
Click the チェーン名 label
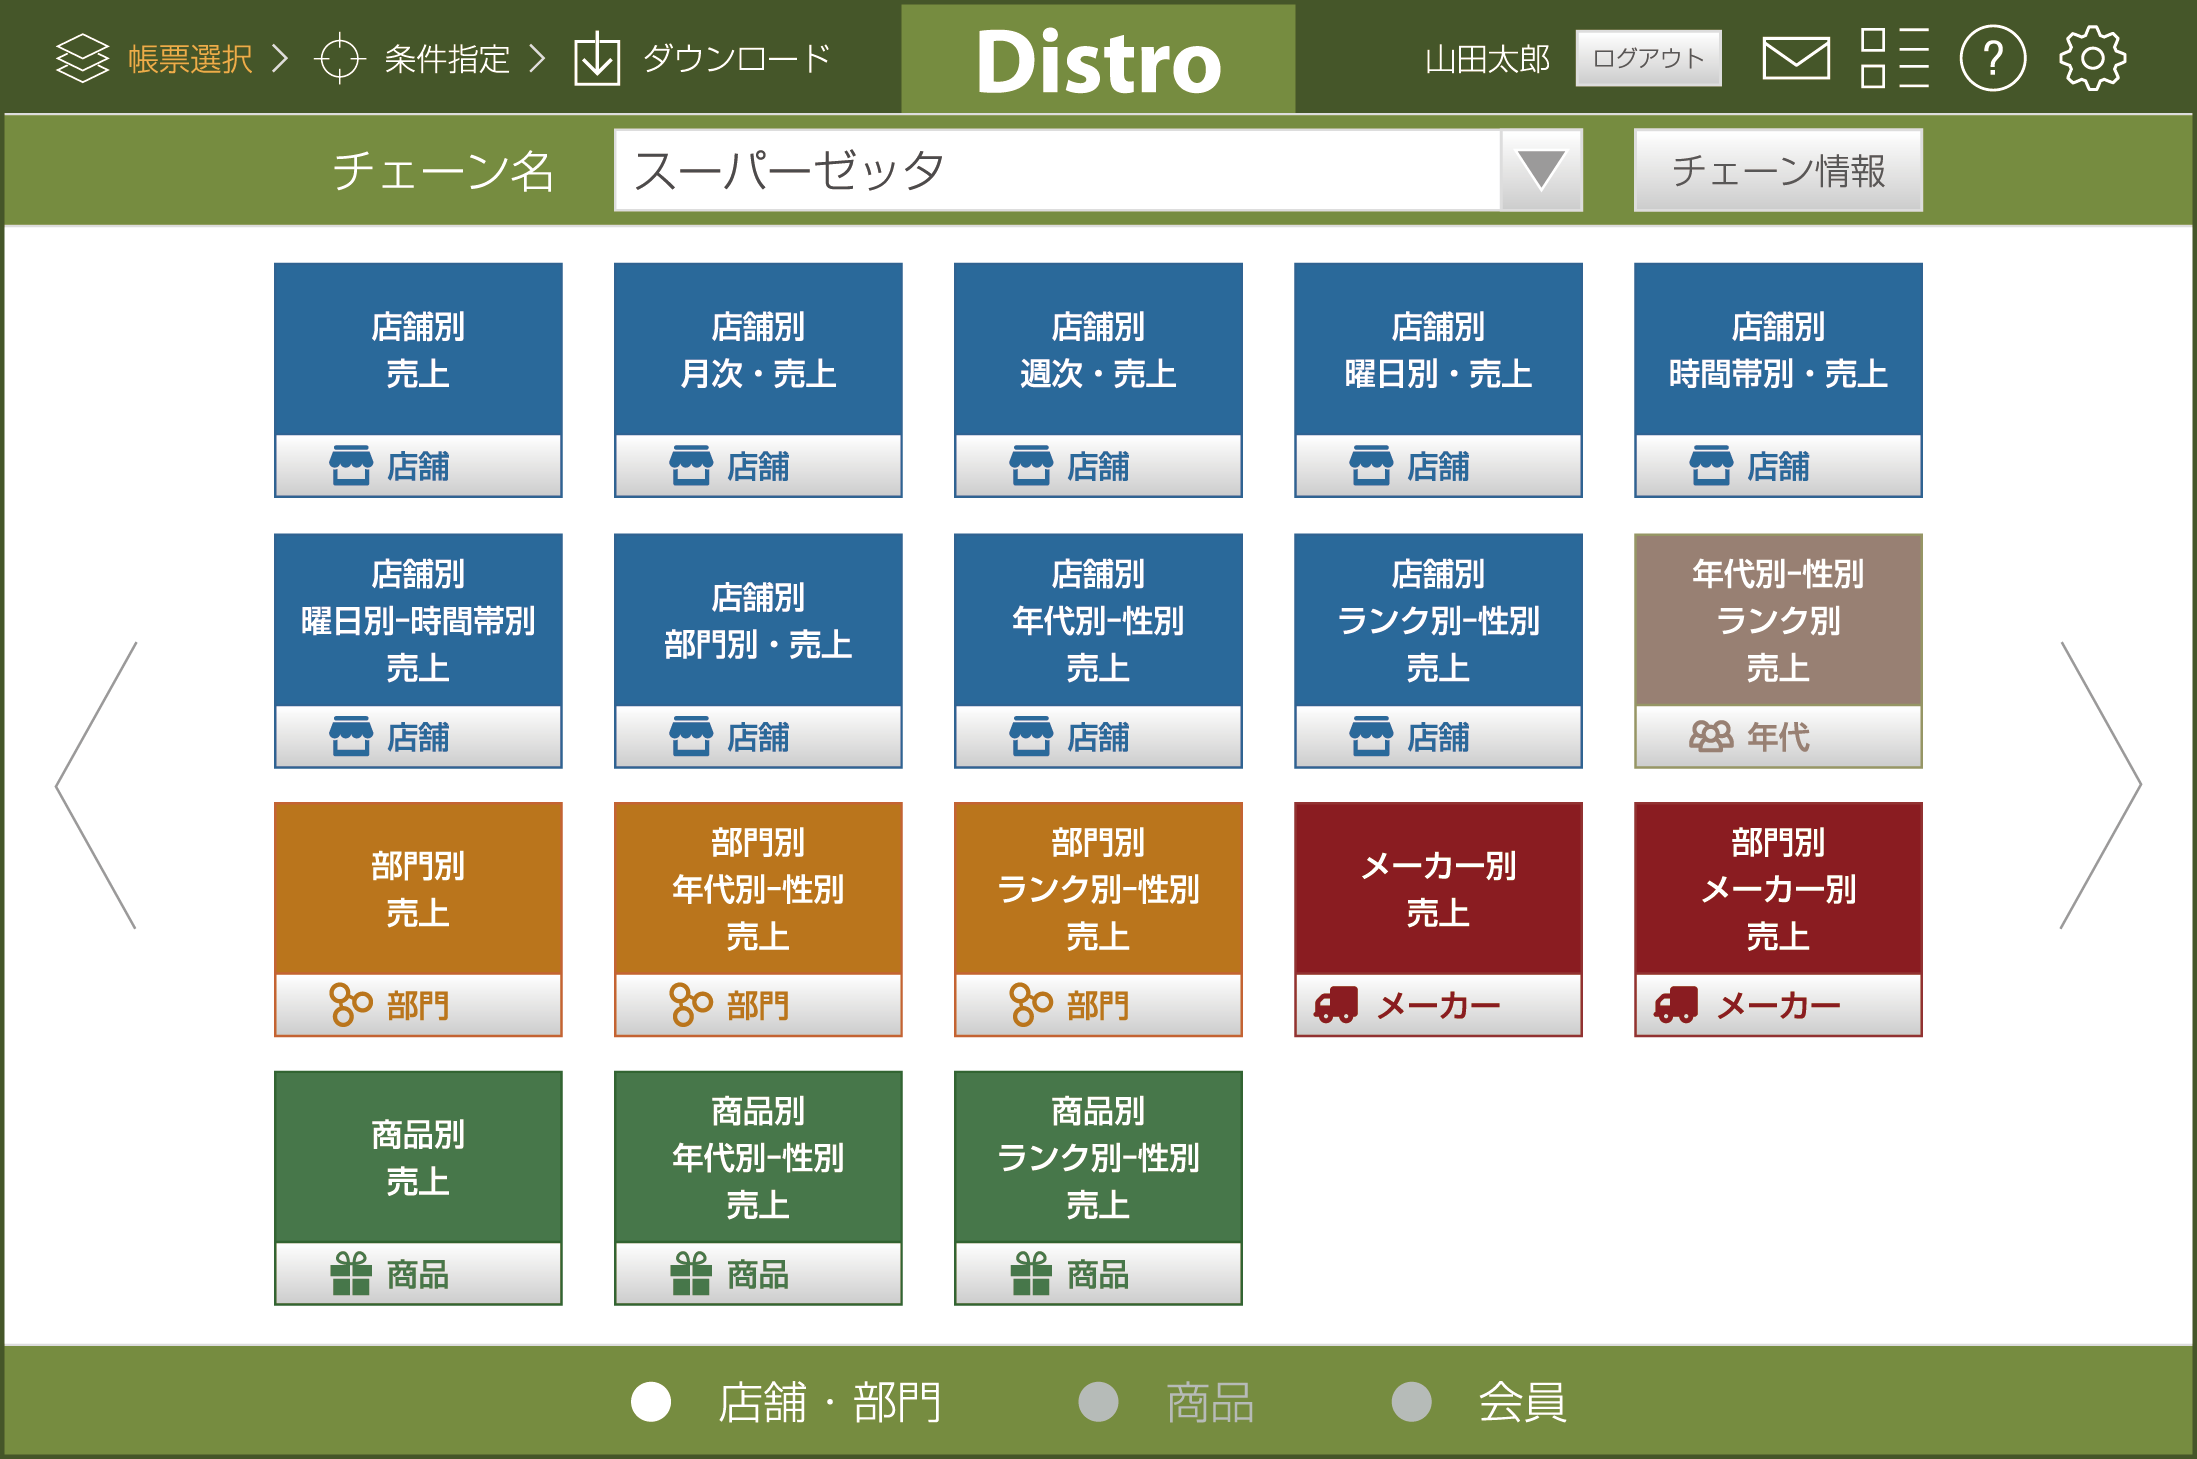443,171
